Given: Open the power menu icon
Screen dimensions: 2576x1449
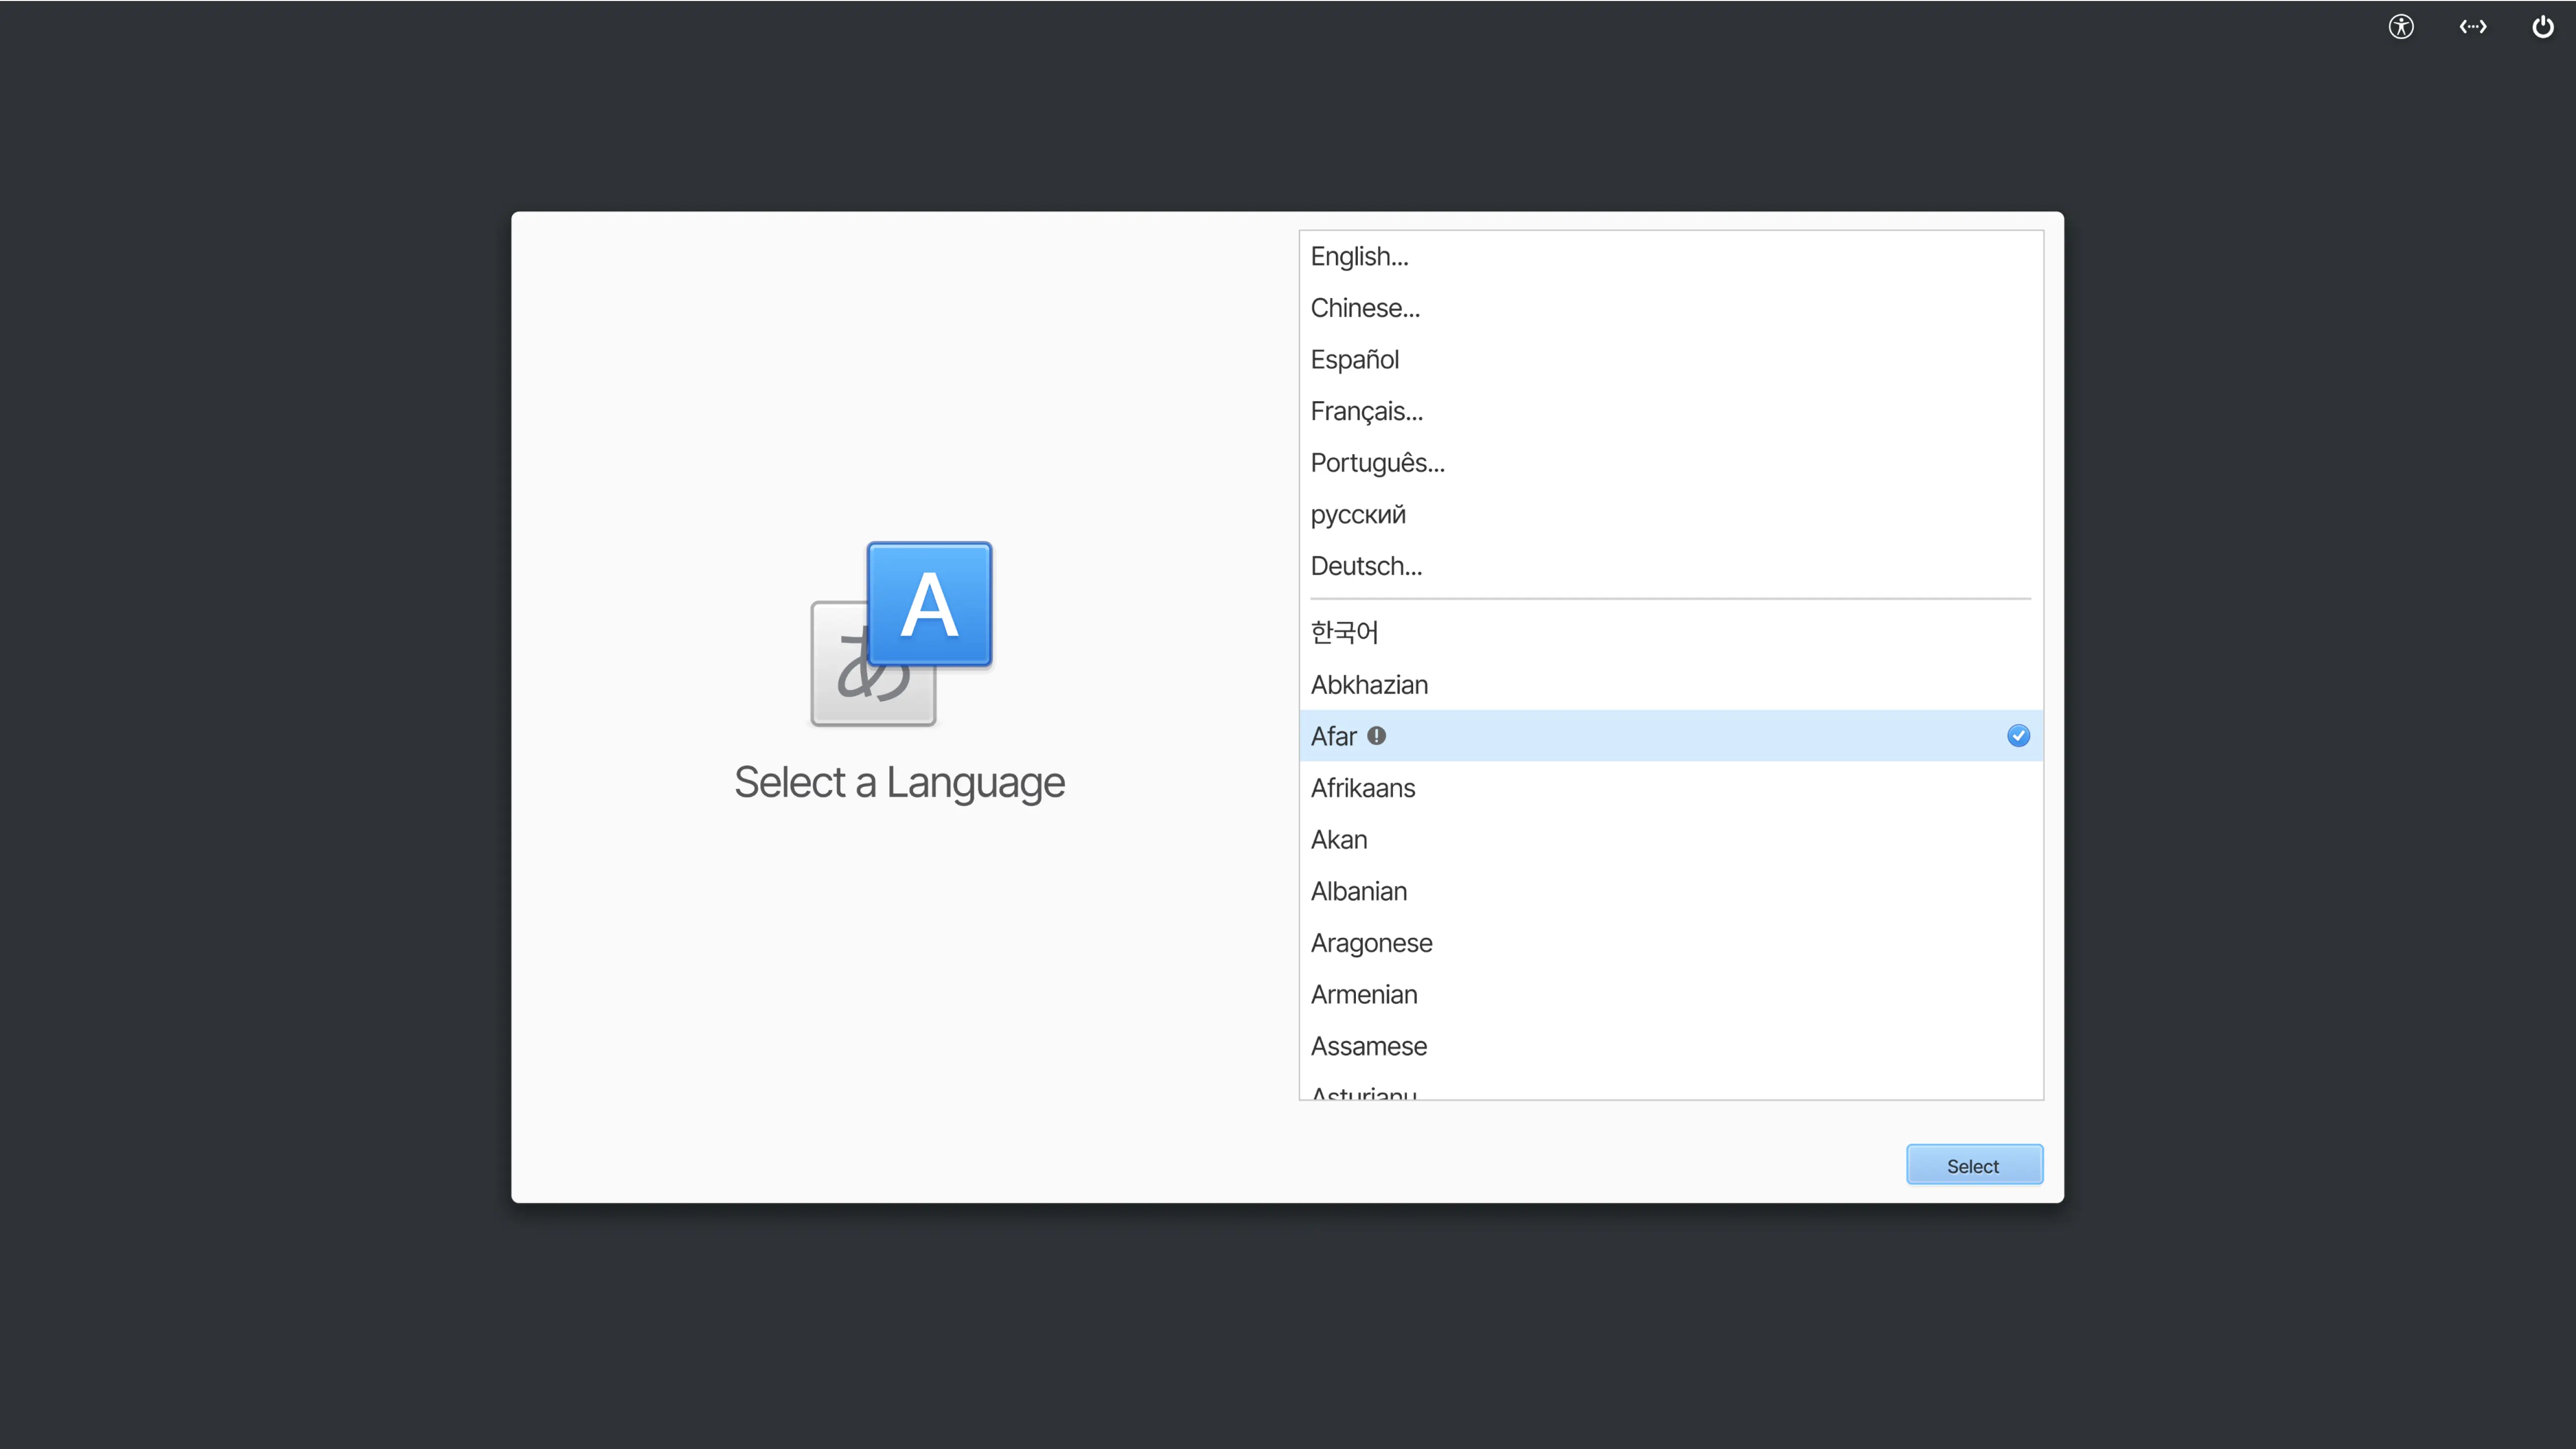Looking at the screenshot, I should tap(2542, 27).
